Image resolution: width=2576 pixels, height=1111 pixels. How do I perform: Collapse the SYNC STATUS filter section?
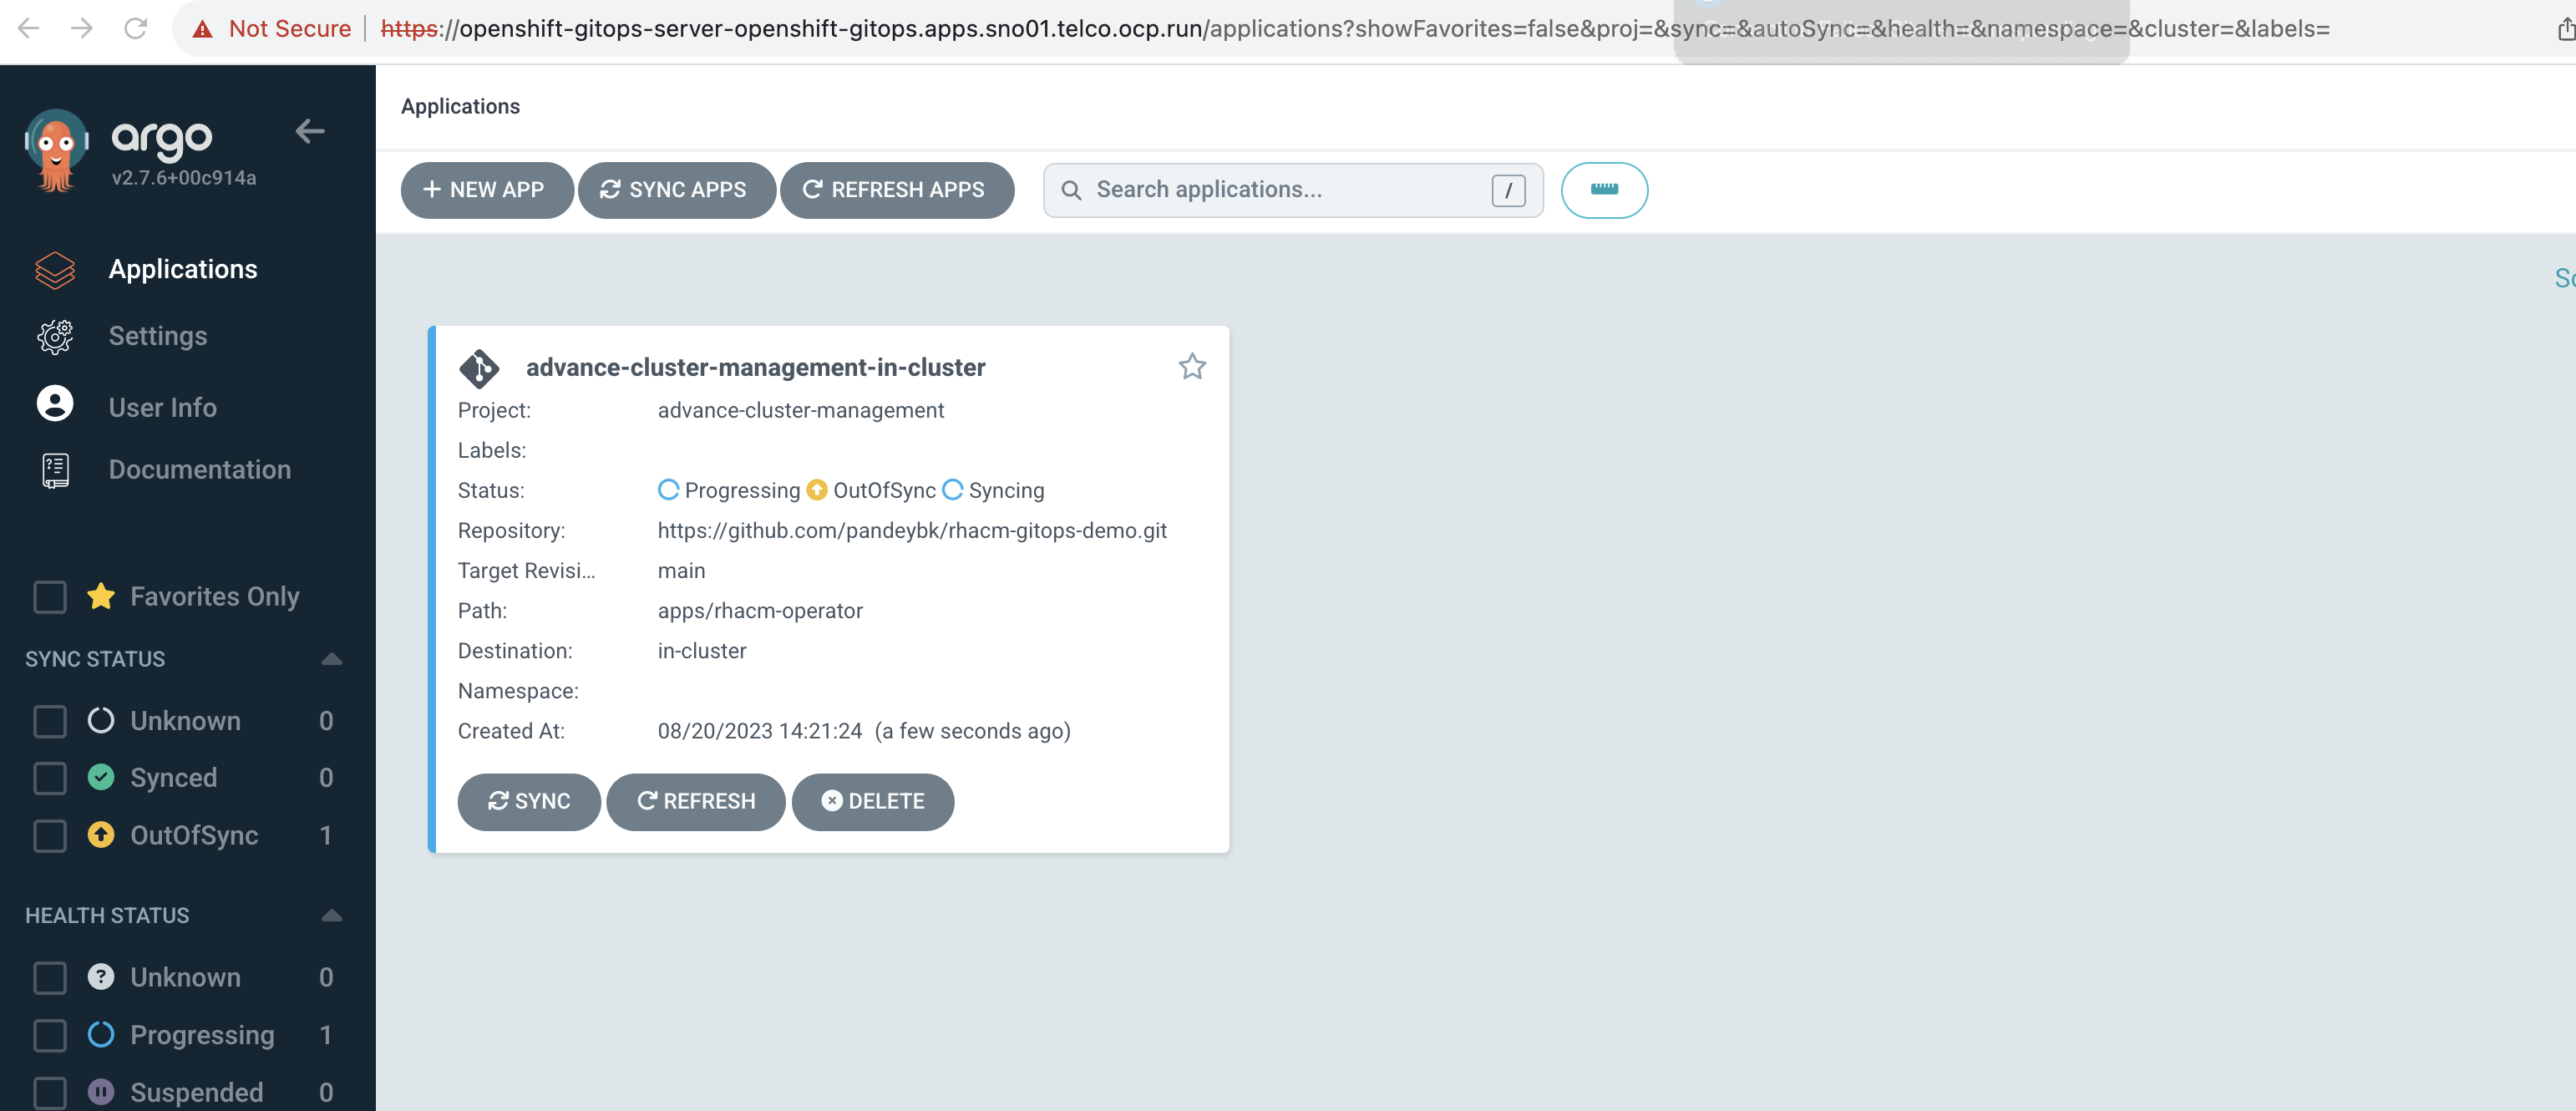click(332, 659)
